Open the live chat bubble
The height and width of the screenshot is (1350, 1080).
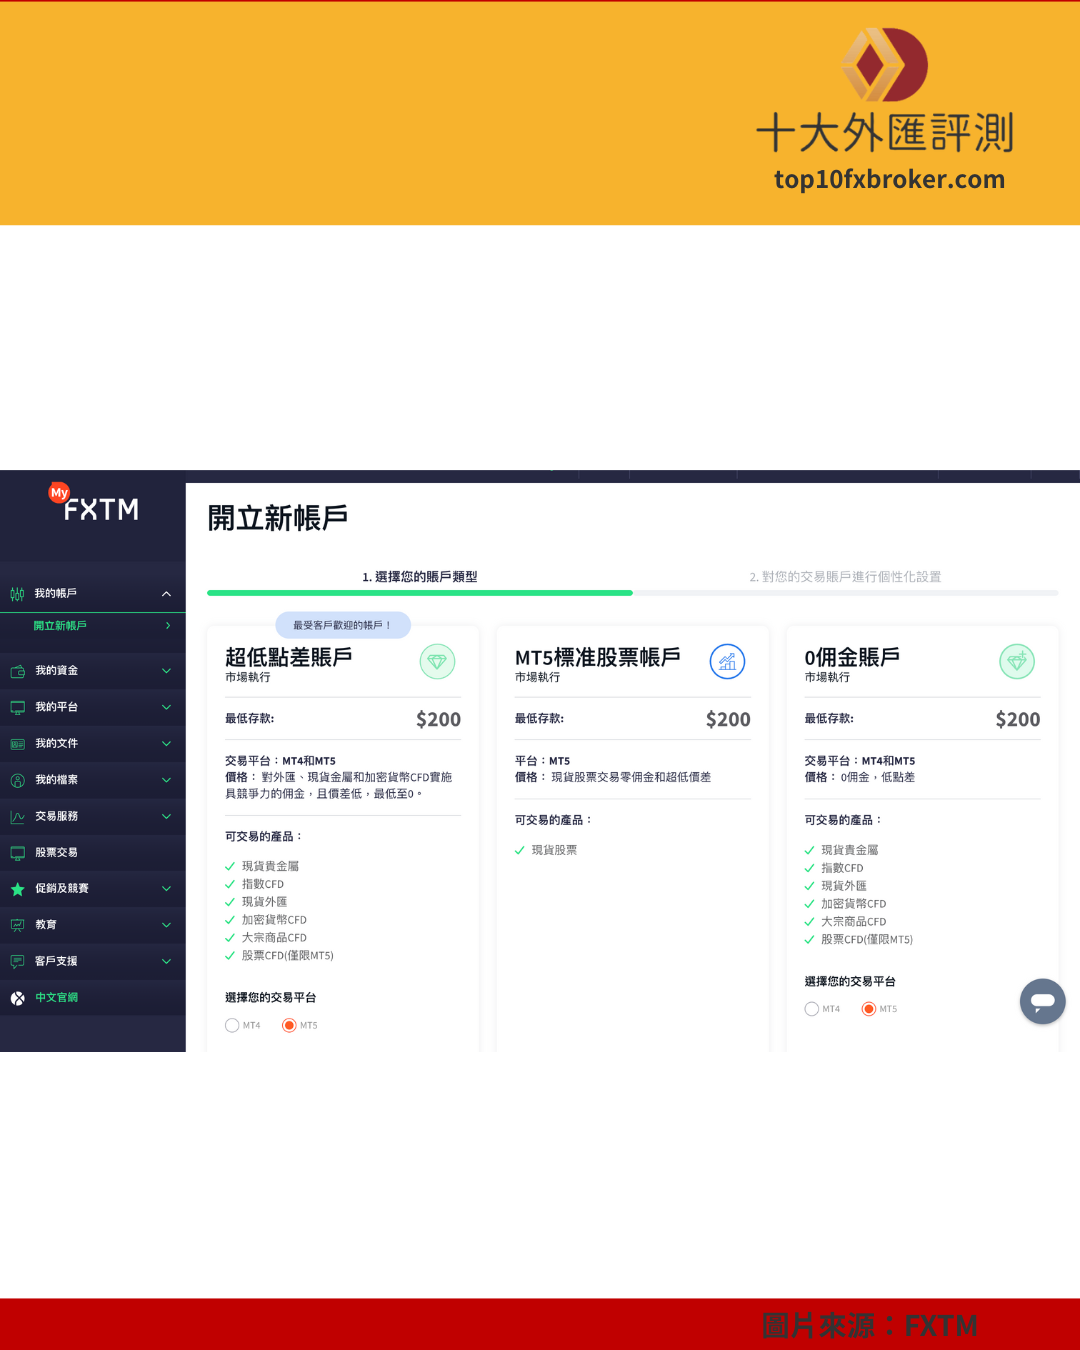[1043, 1001]
